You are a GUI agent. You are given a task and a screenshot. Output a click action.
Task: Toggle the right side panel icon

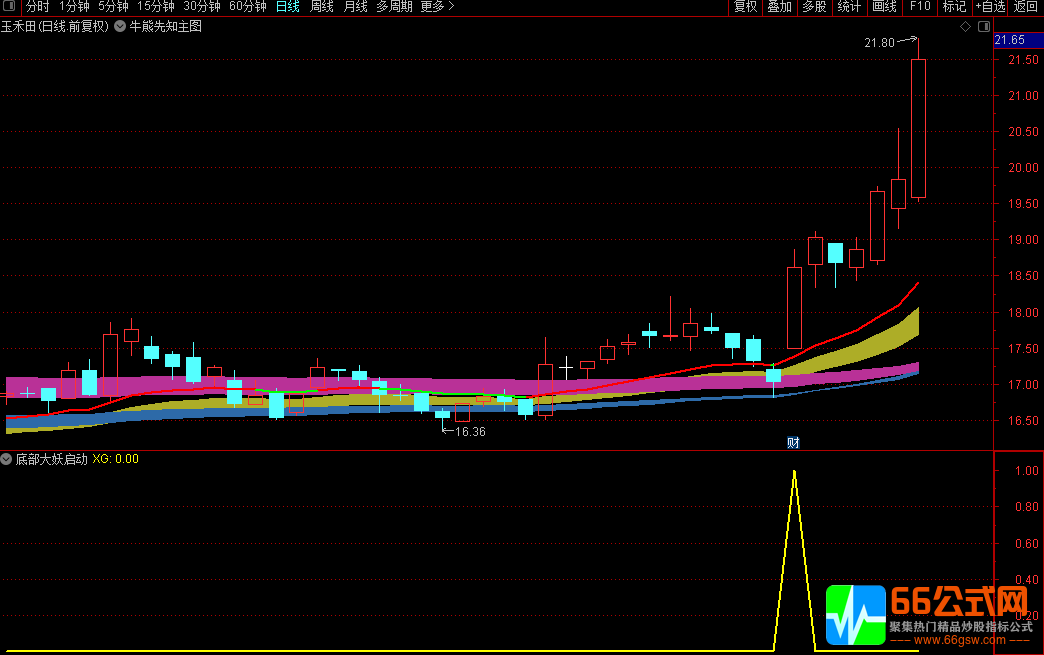984,27
